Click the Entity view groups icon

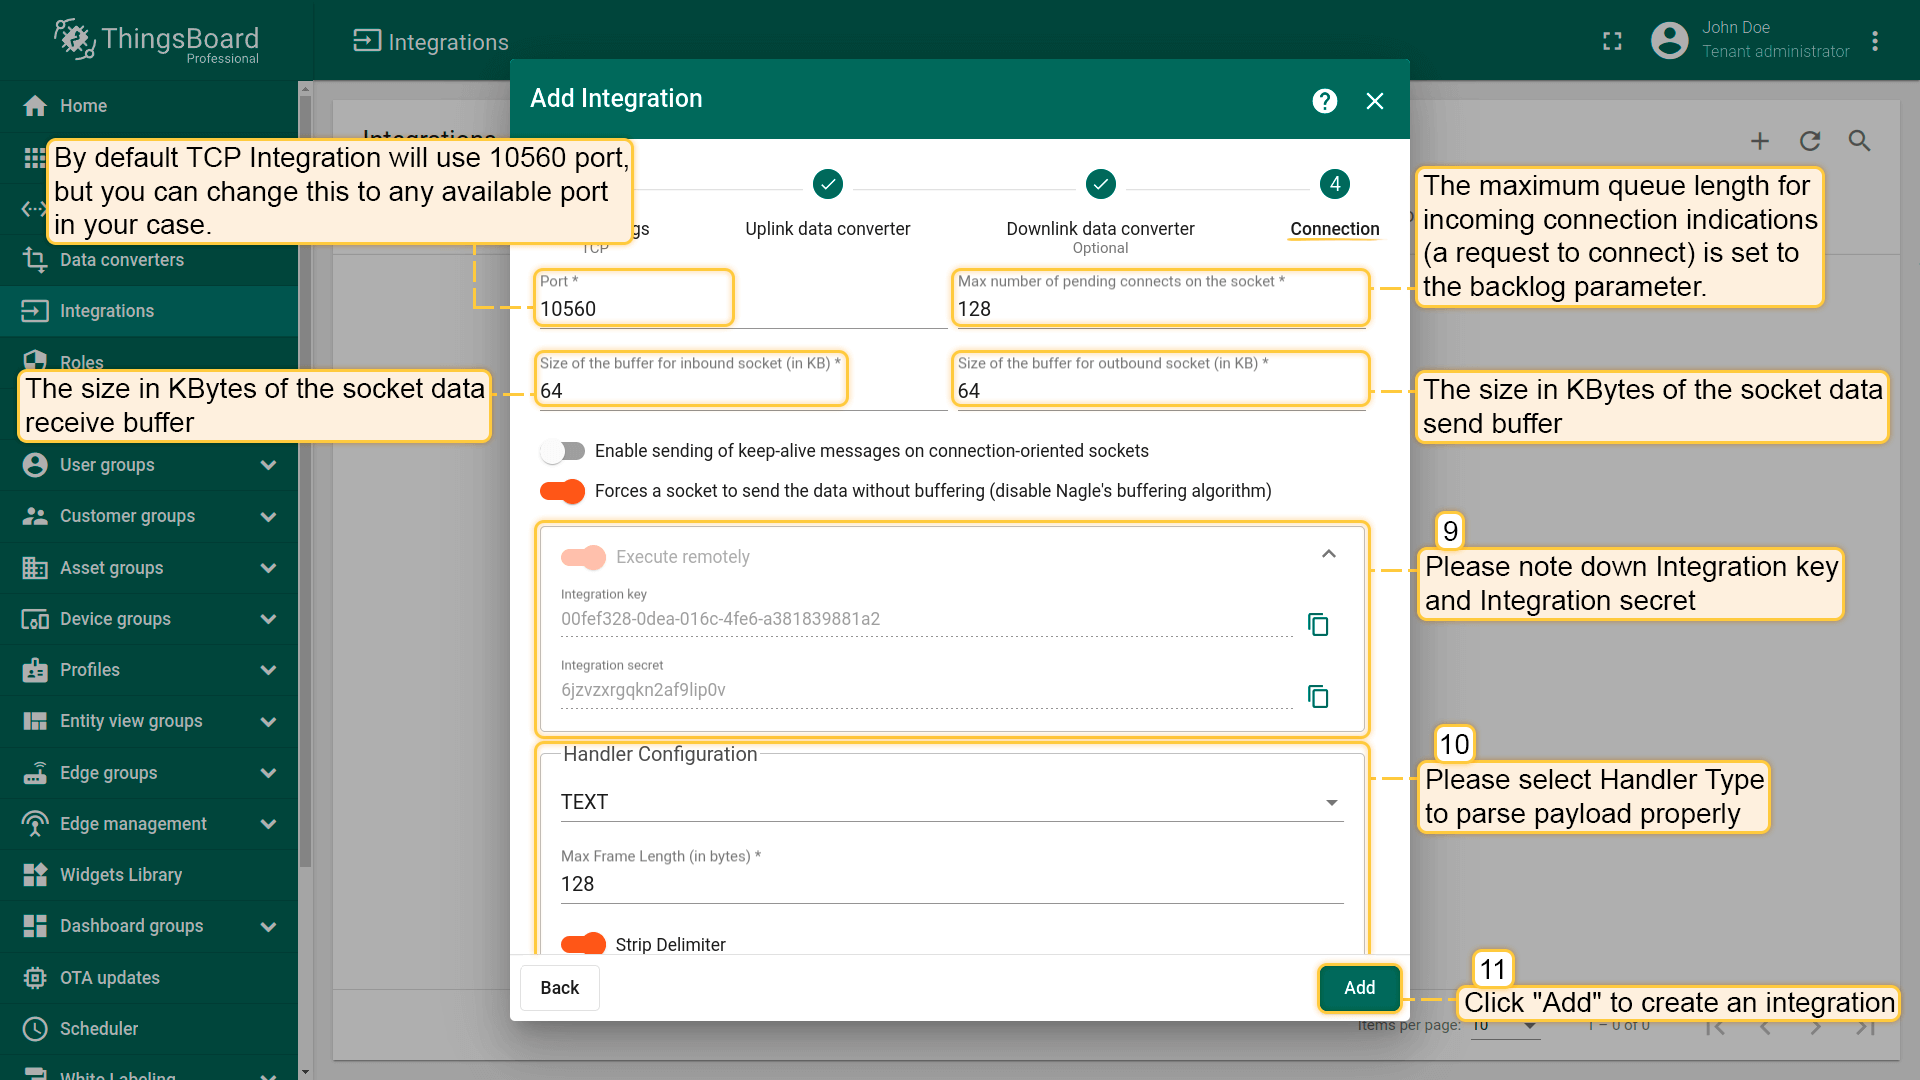point(35,721)
